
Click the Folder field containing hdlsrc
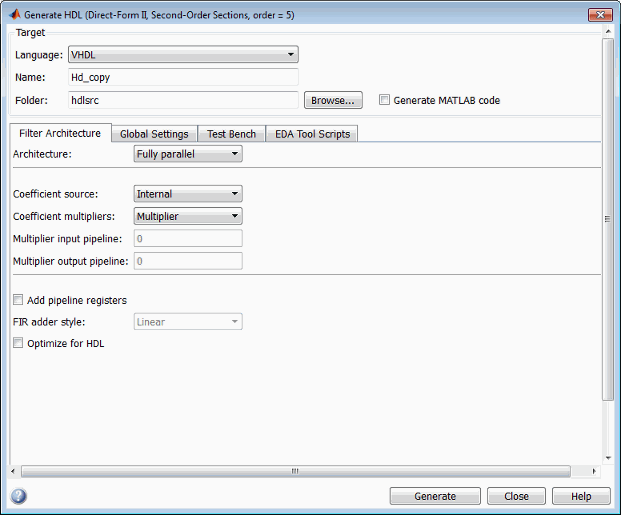coord(183,100)
